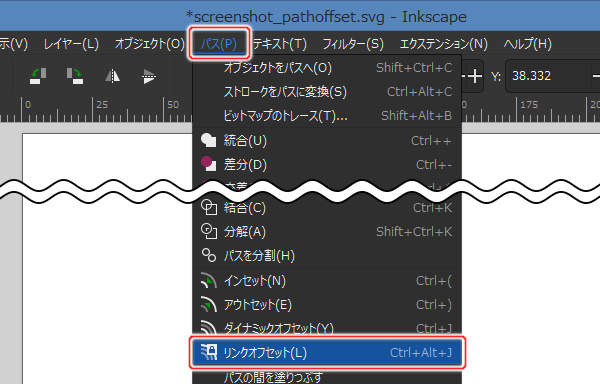Screen dimensions: 600x384
Task: Click the break apart icon beside 分解(A)
Action: pos(209,231)
